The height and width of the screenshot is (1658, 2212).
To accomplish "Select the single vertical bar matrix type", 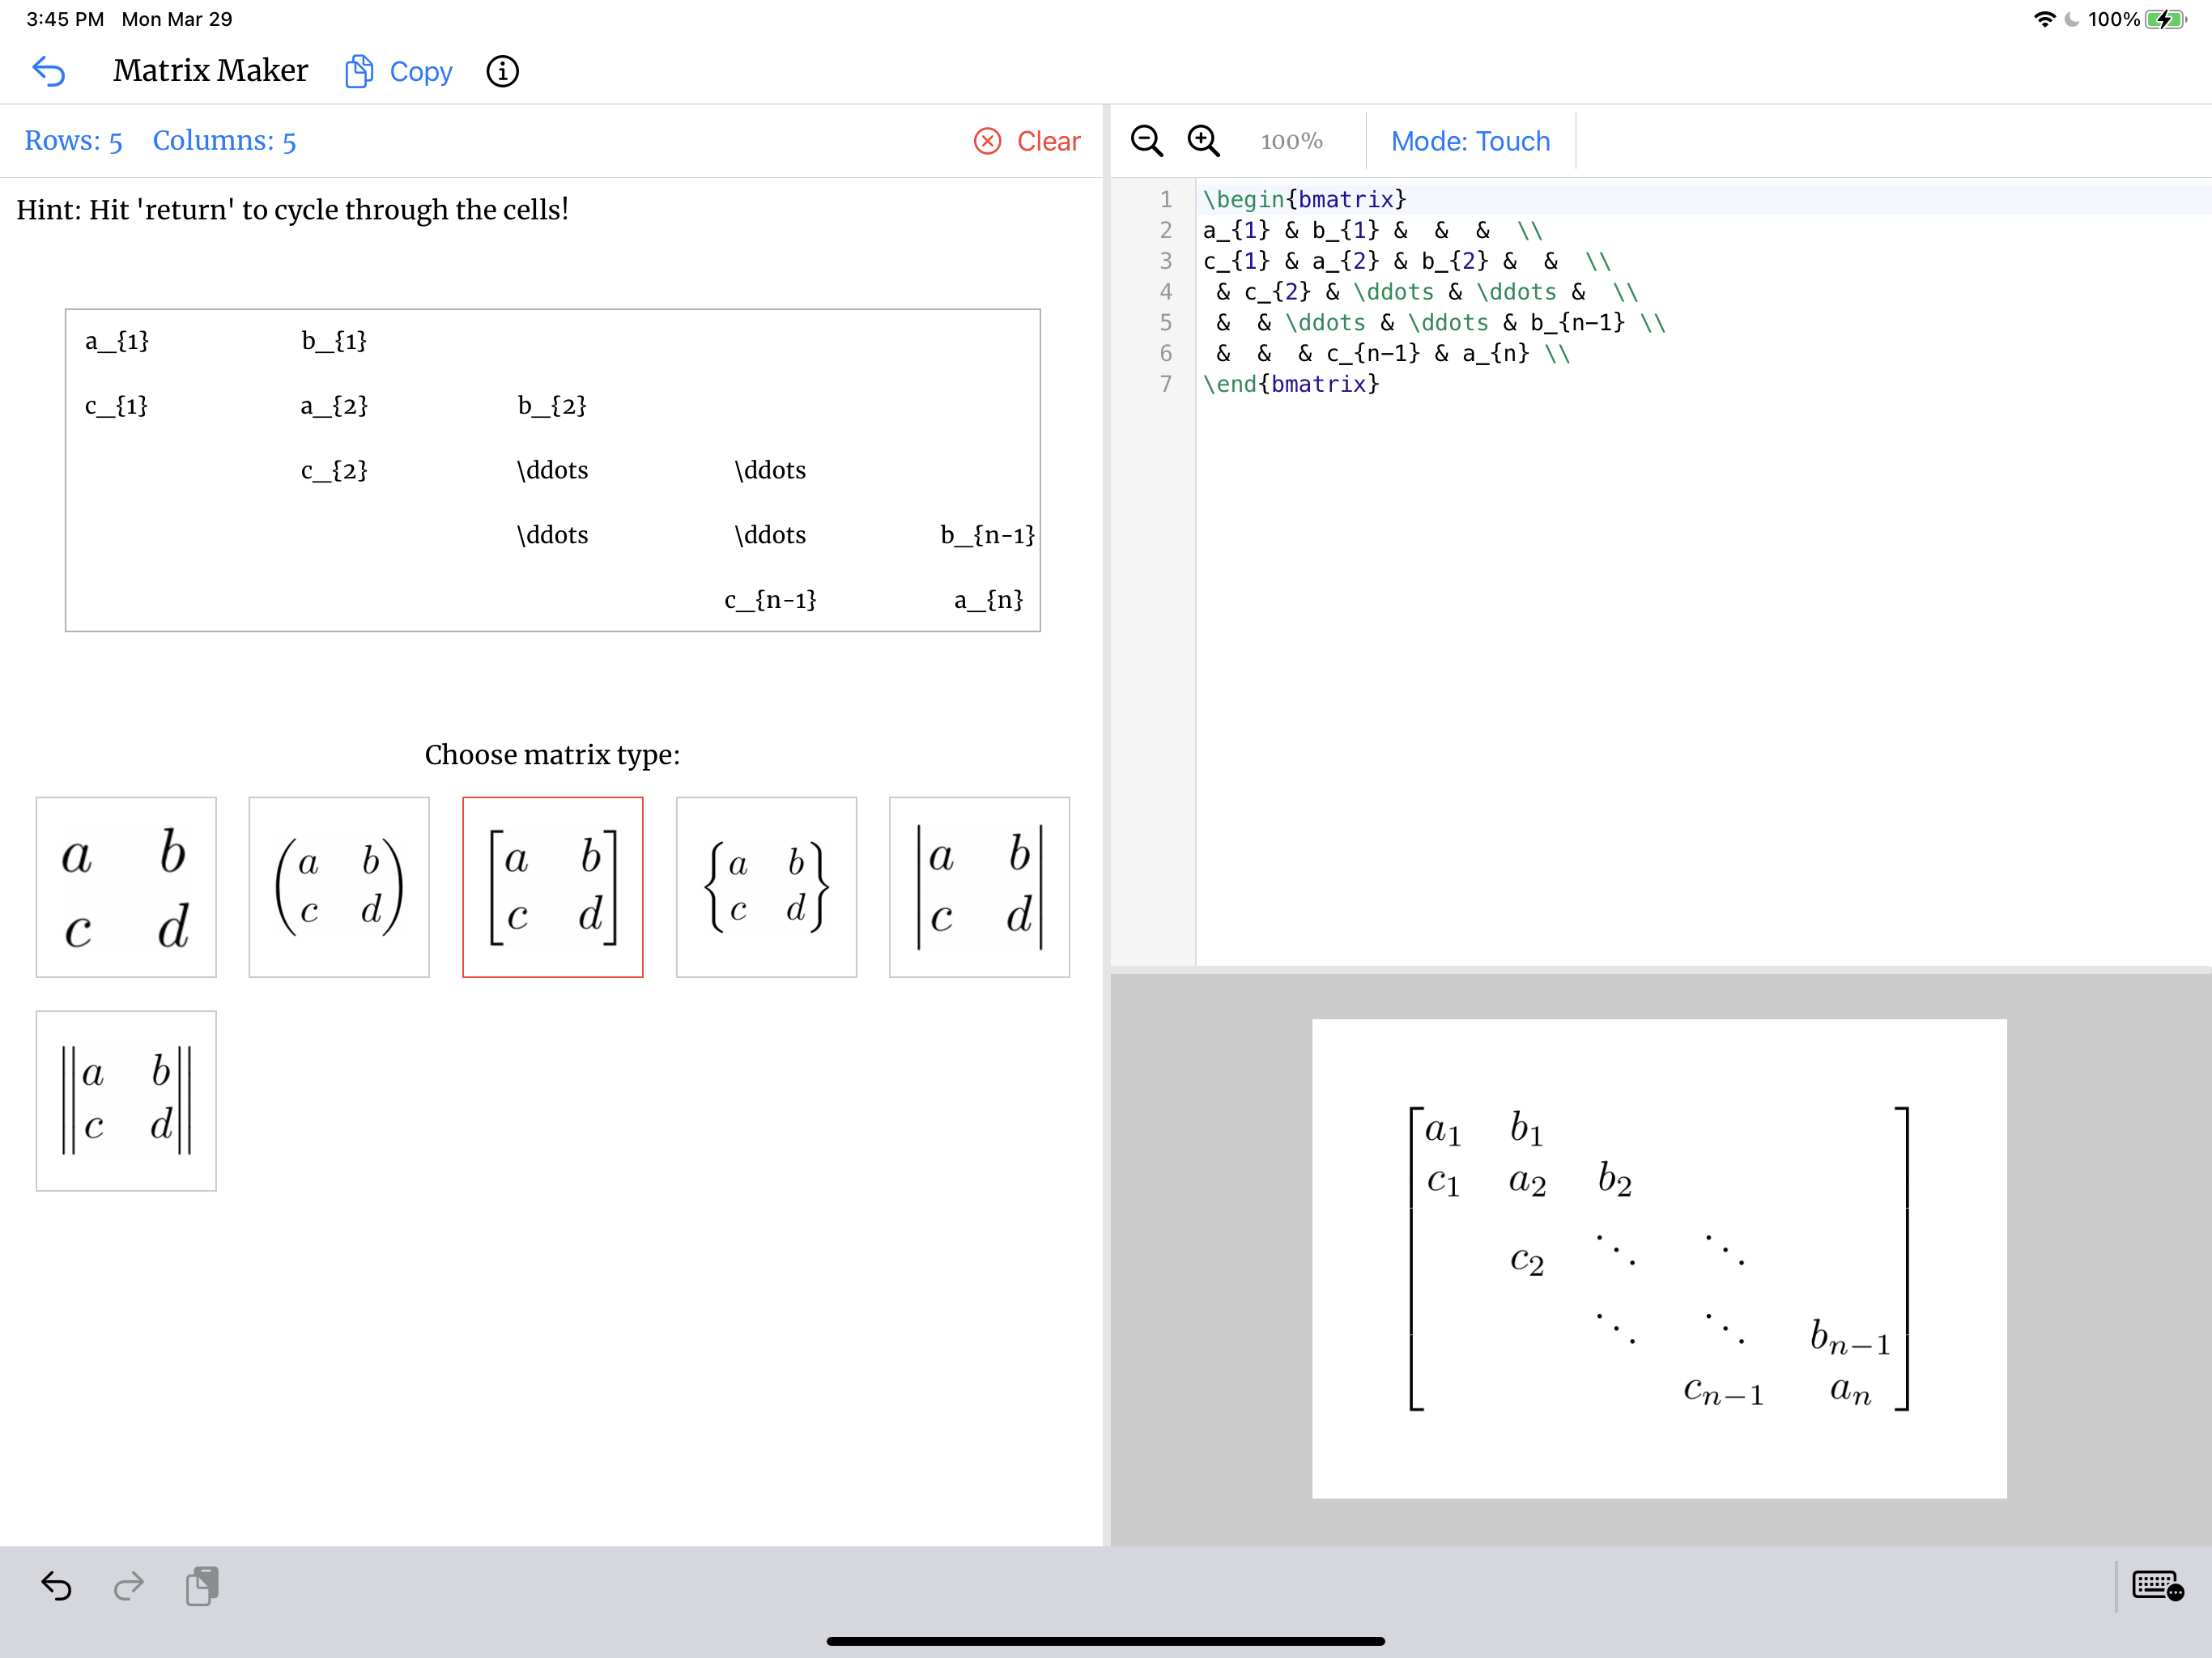I will (979, 887).
